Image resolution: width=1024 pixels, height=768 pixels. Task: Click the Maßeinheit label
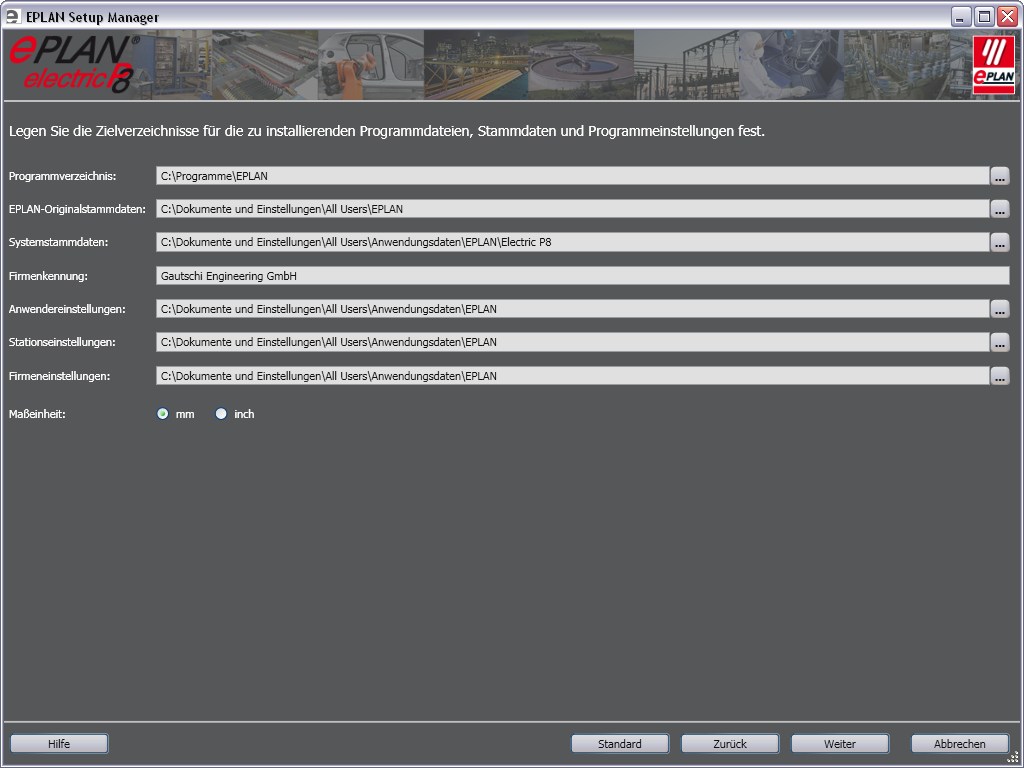point(37,414)
